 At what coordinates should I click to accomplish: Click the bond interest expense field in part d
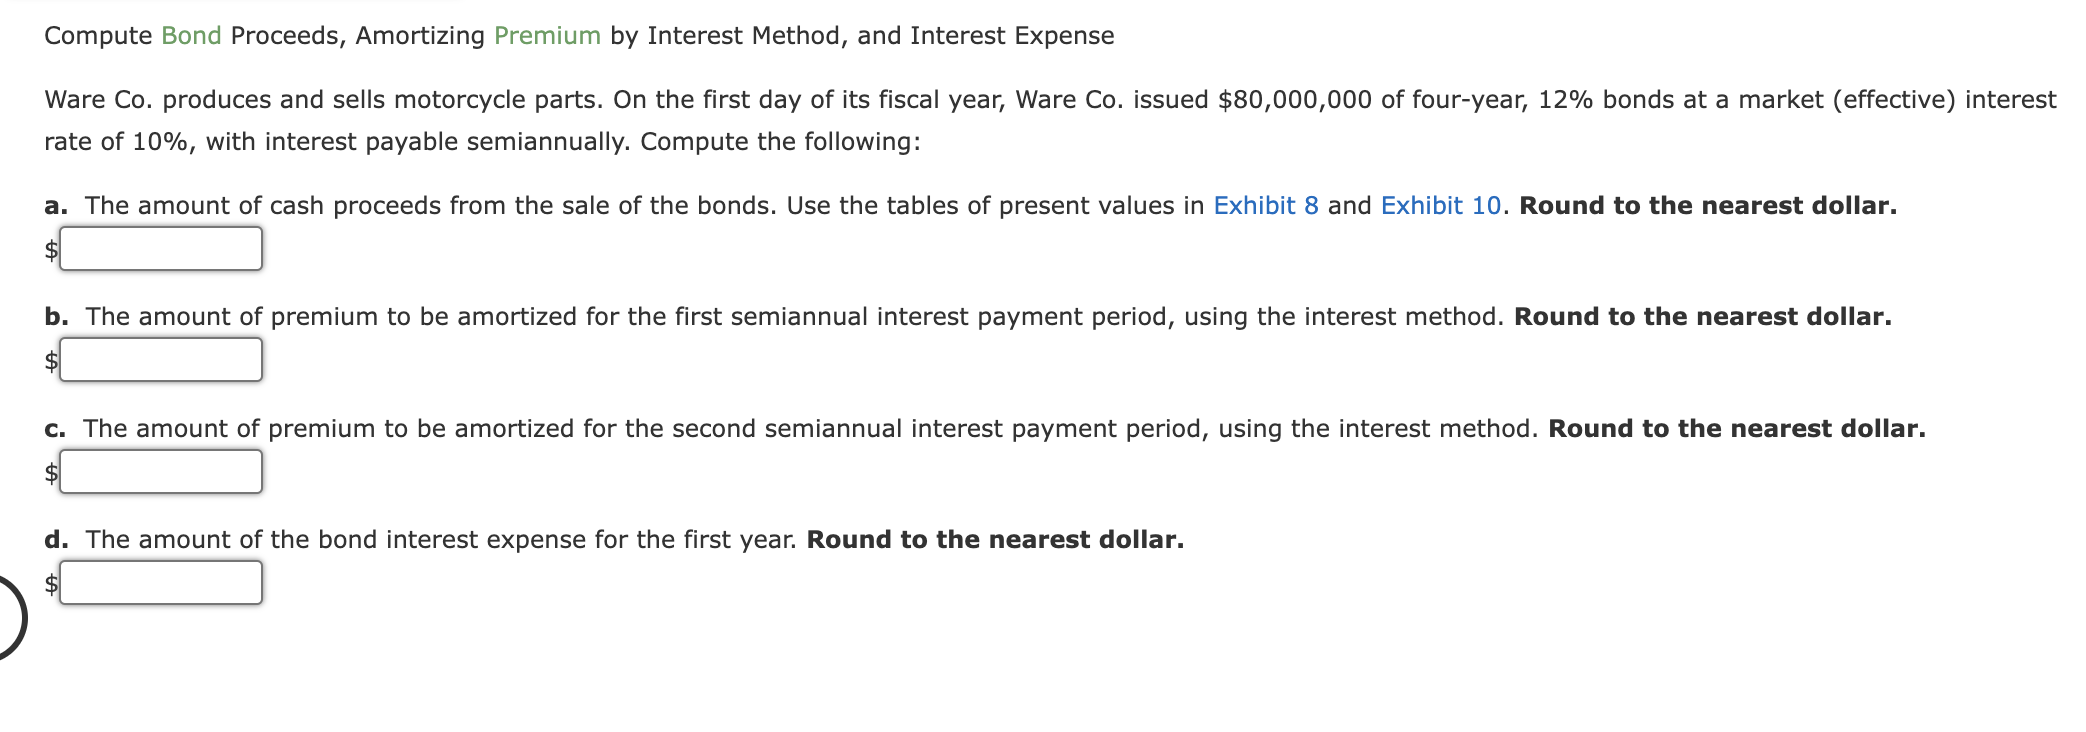point(160,581)
